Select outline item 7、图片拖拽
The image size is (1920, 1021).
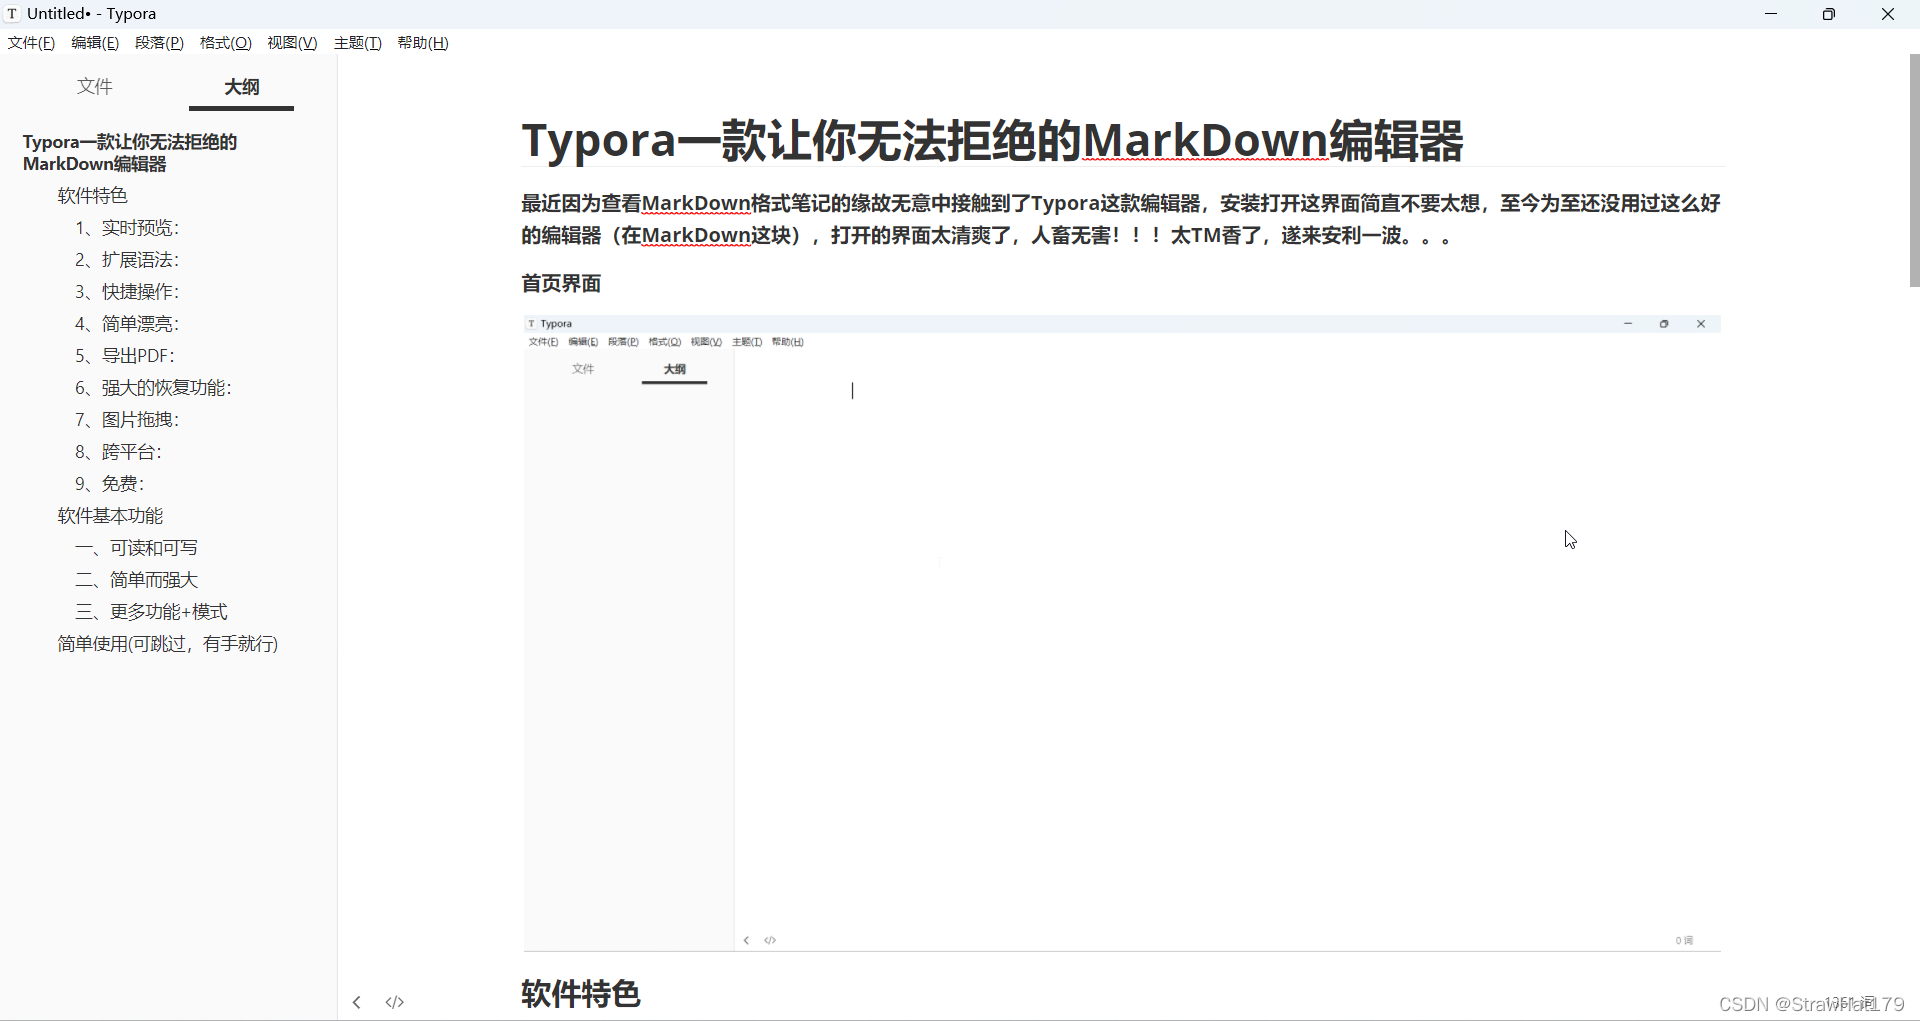click(127, 420)
